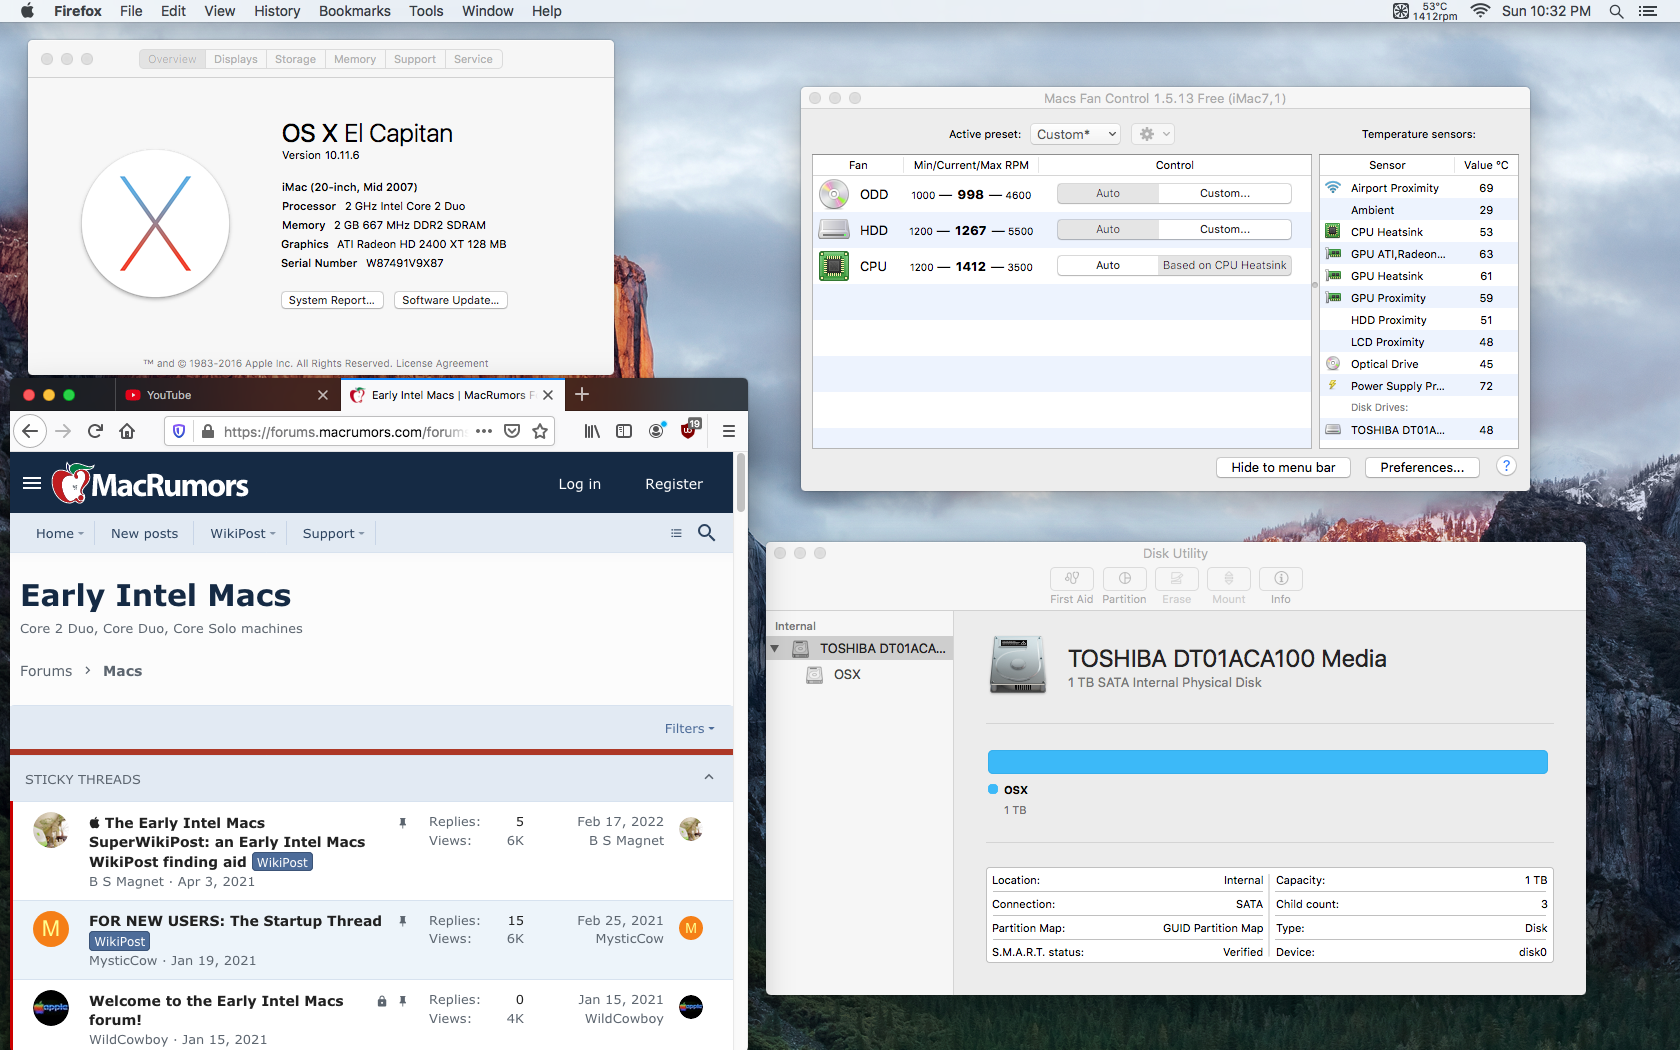Open forum list view icon
This screenshot has height=1050, width=1680.
pyautogui.click(x=676, y=533)
